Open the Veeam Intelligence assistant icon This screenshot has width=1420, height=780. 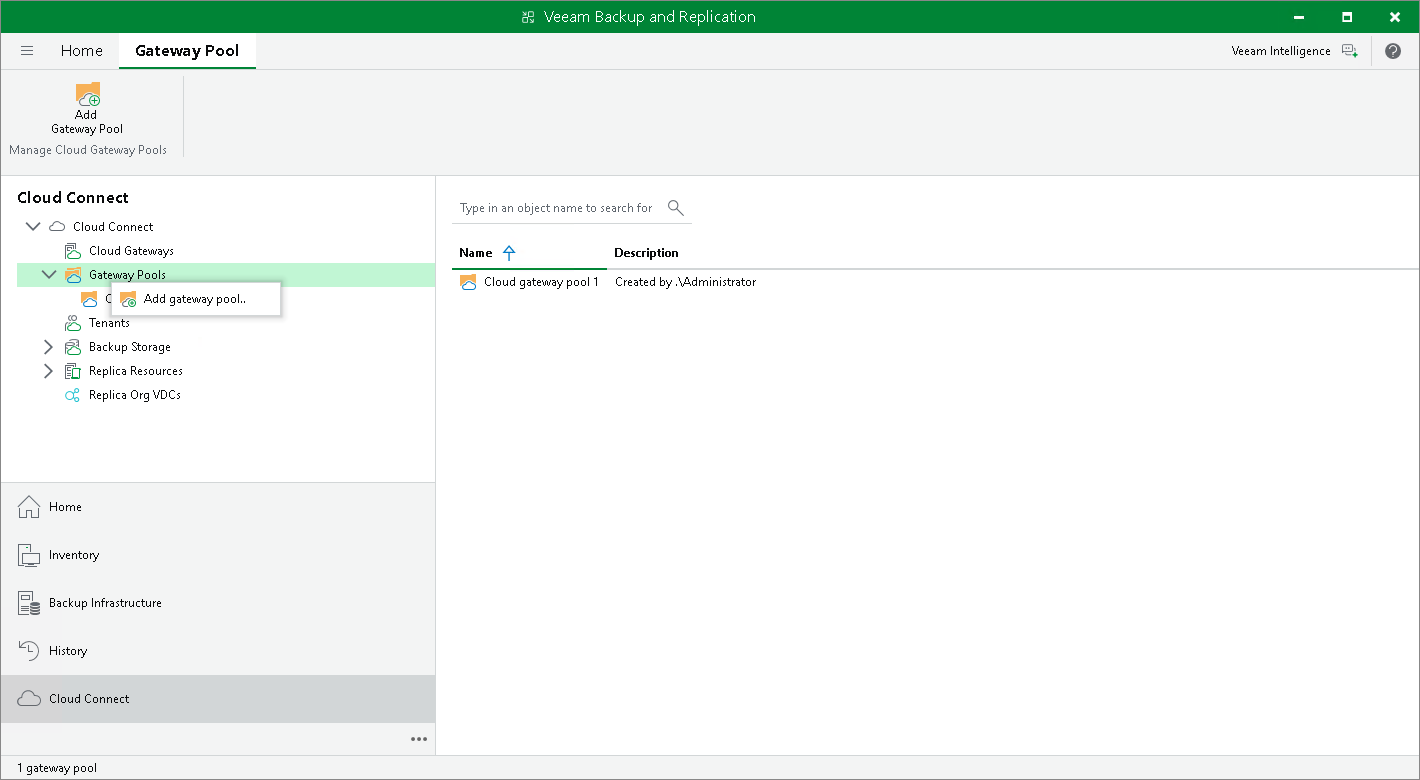click(1349, 51)
